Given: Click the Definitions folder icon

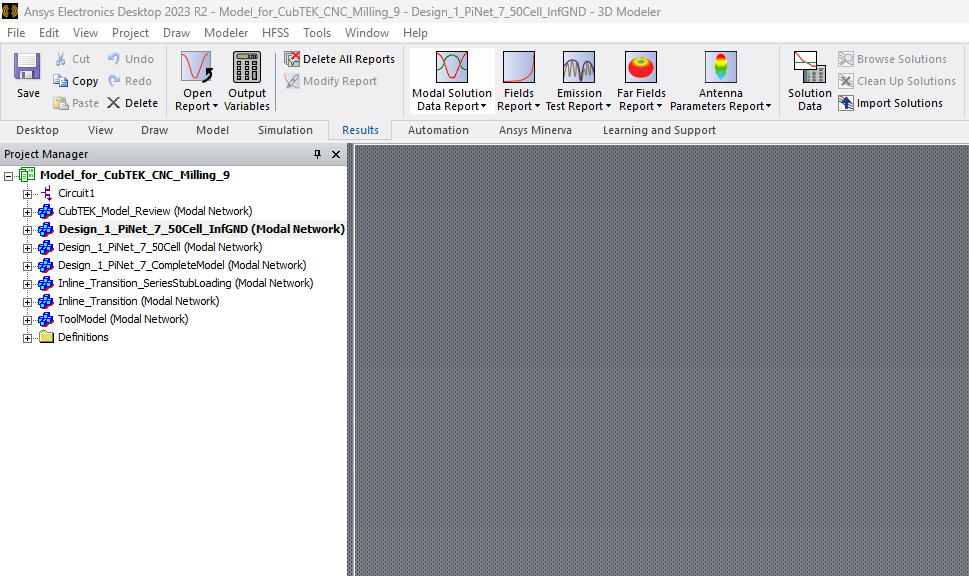Looking at the screenshot, I should [x=46, y=337].
